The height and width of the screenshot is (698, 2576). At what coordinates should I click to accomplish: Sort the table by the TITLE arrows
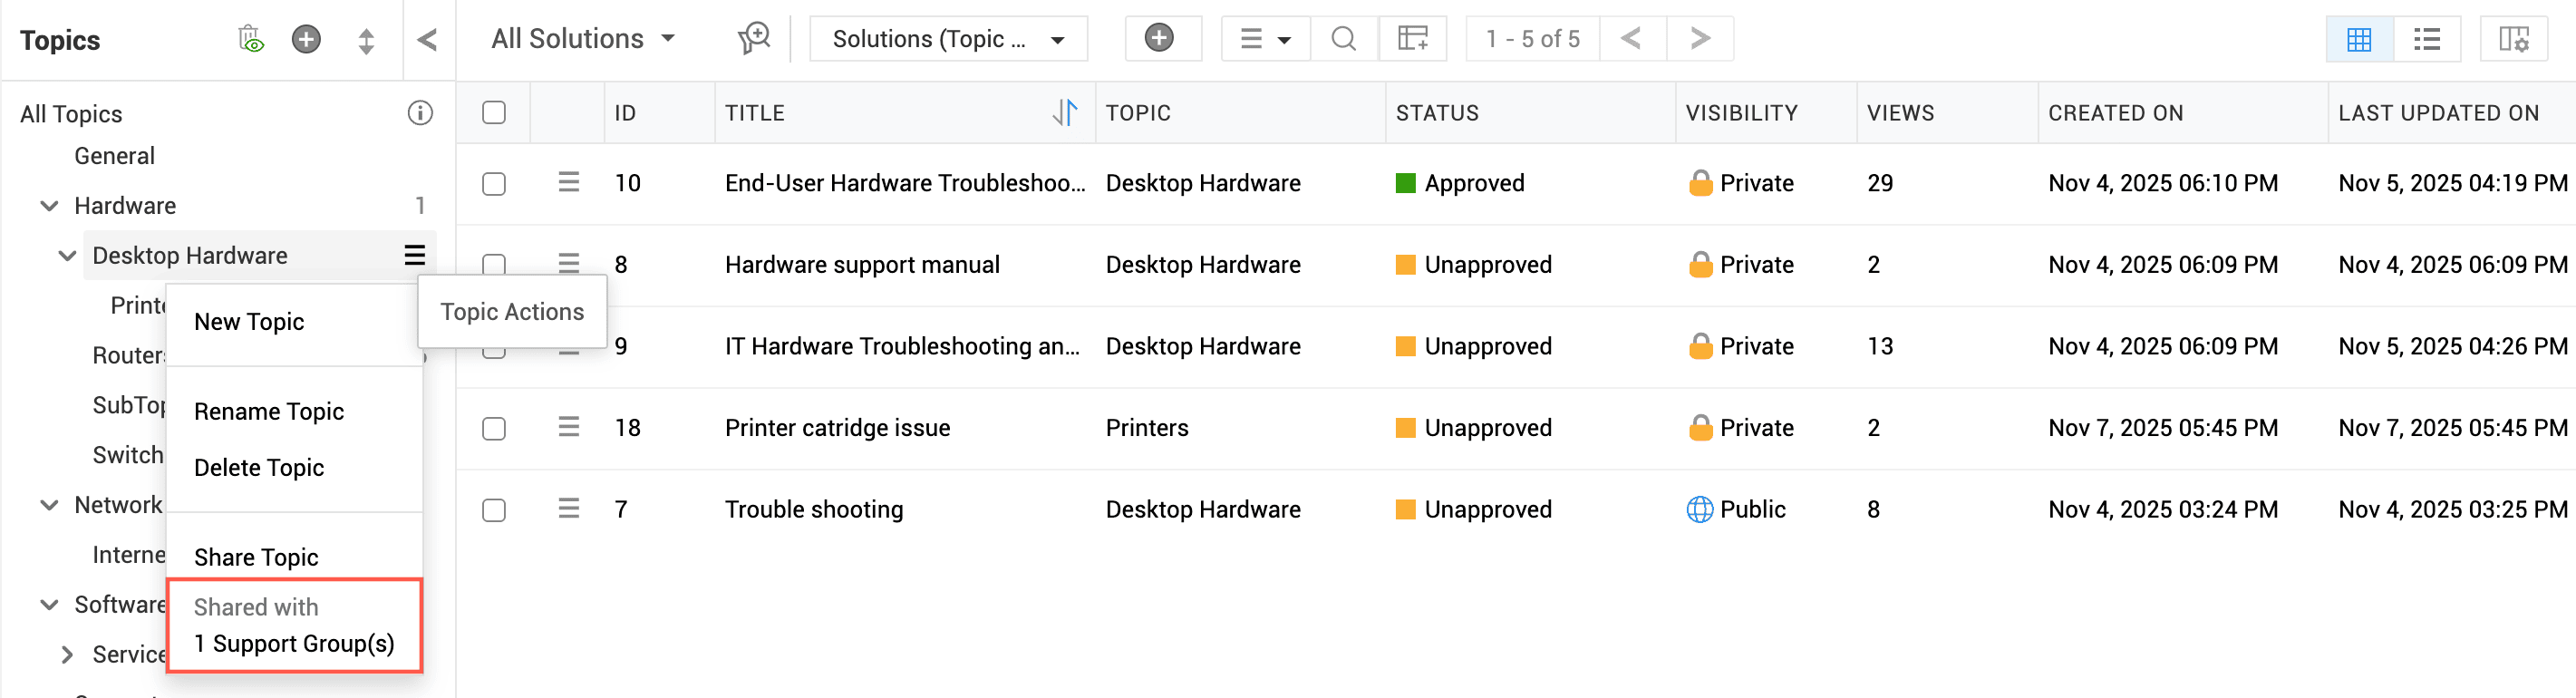pos(1065,112)
